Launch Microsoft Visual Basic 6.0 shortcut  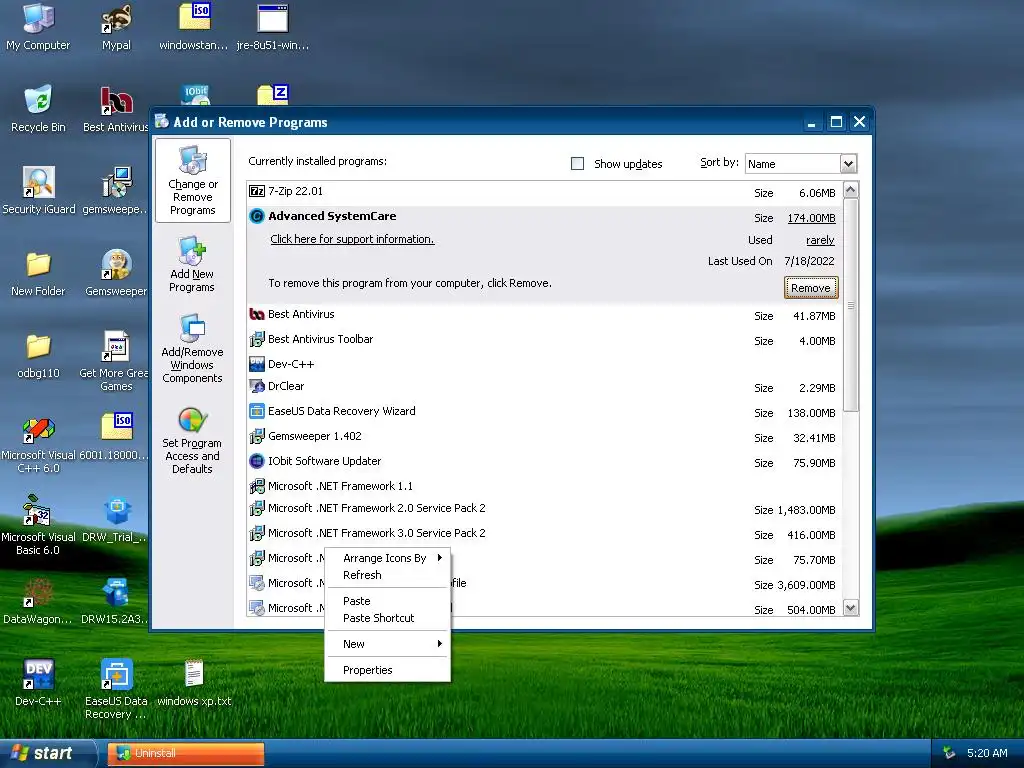38,526
